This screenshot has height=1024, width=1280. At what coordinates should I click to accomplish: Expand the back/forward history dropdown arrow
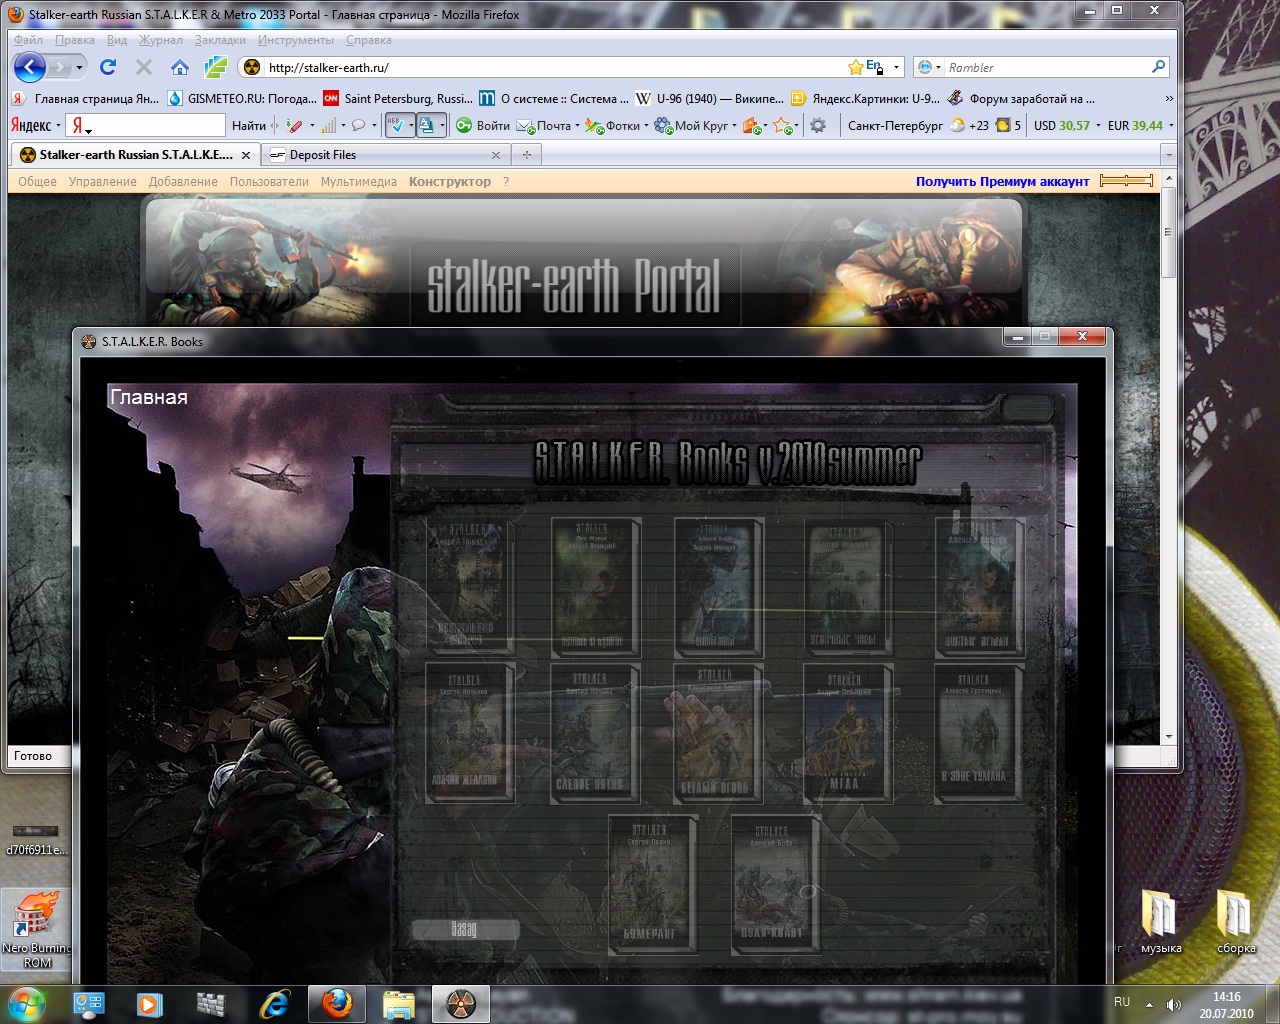[79, 67]
